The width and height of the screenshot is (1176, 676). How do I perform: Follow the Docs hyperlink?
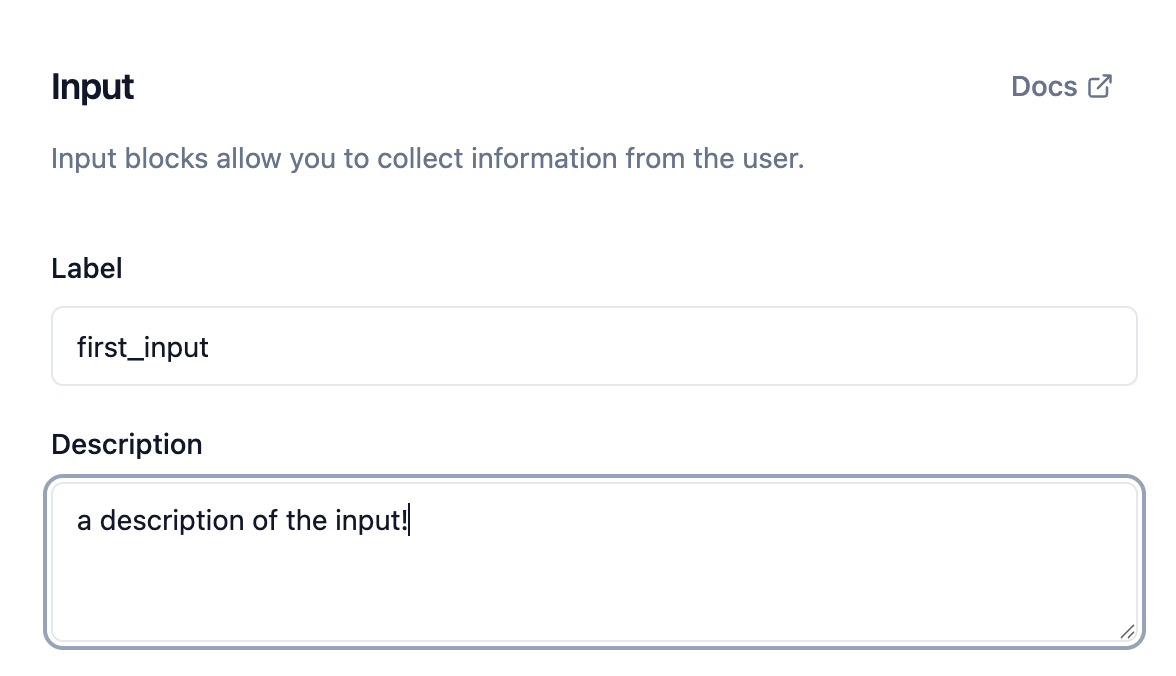[x=1047, y=86]
